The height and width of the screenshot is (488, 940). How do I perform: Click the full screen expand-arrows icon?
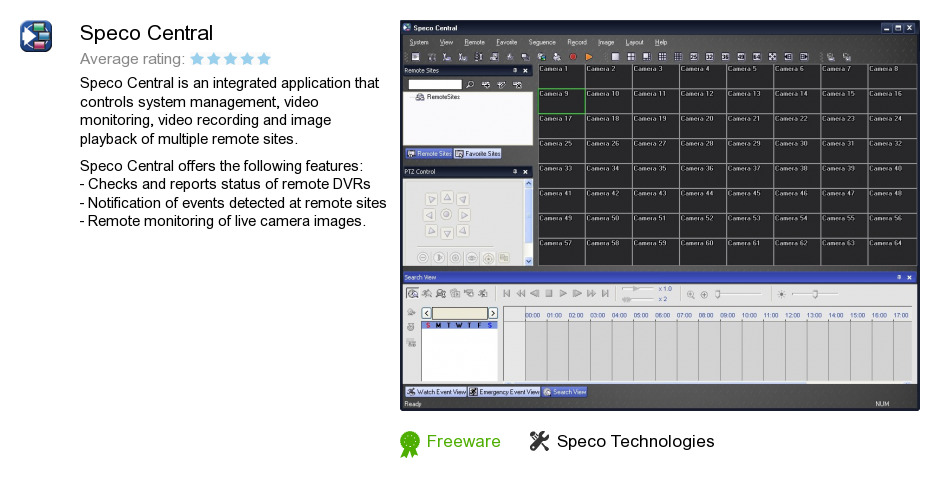tap(772, 57)
